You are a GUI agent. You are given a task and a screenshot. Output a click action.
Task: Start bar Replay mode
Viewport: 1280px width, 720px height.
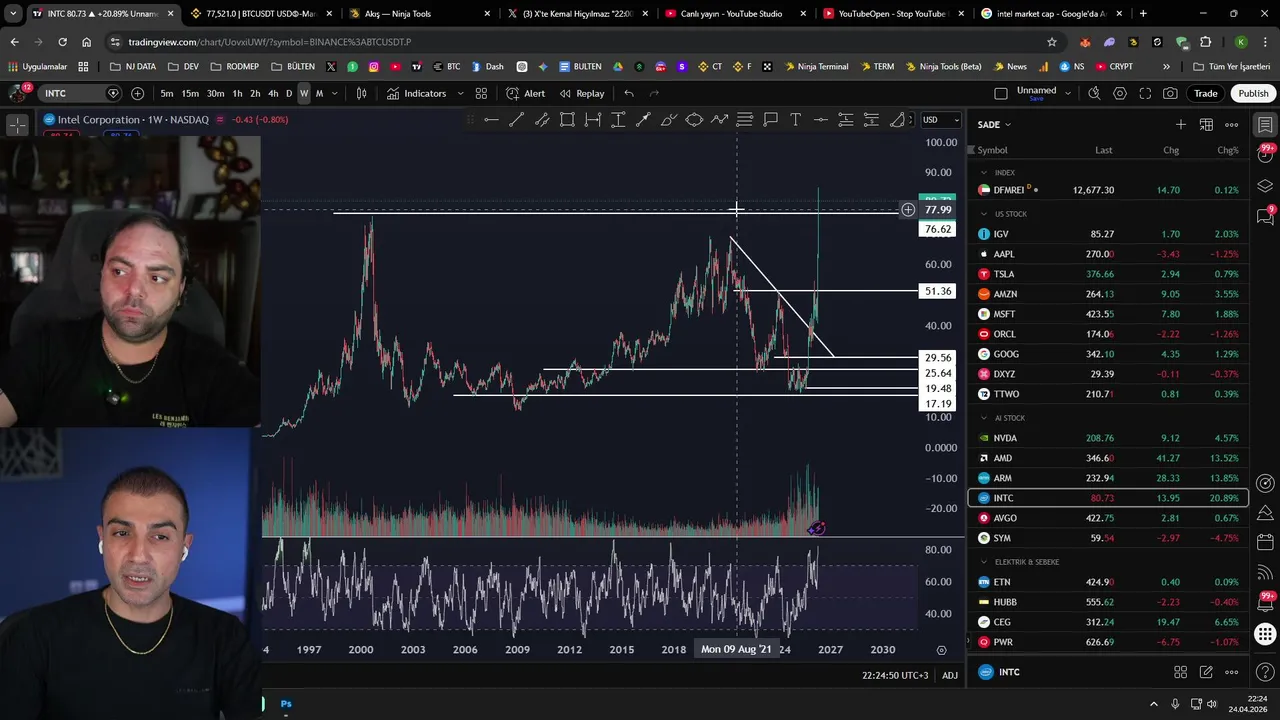pos(582,93)
